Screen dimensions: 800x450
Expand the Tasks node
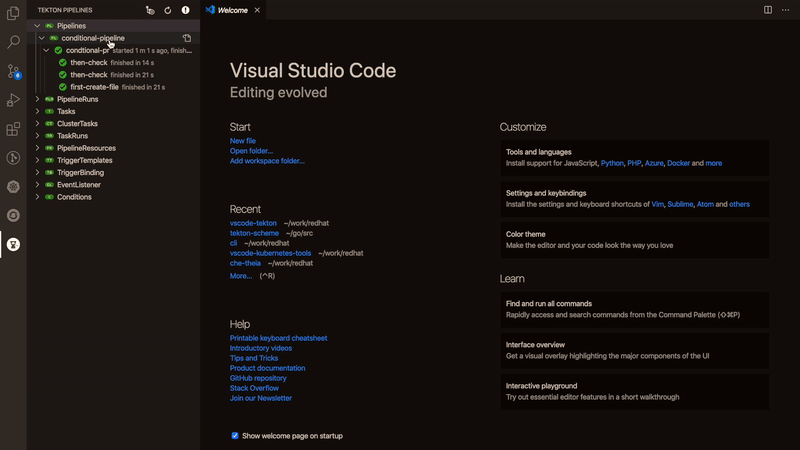click(x=37, y=112)
